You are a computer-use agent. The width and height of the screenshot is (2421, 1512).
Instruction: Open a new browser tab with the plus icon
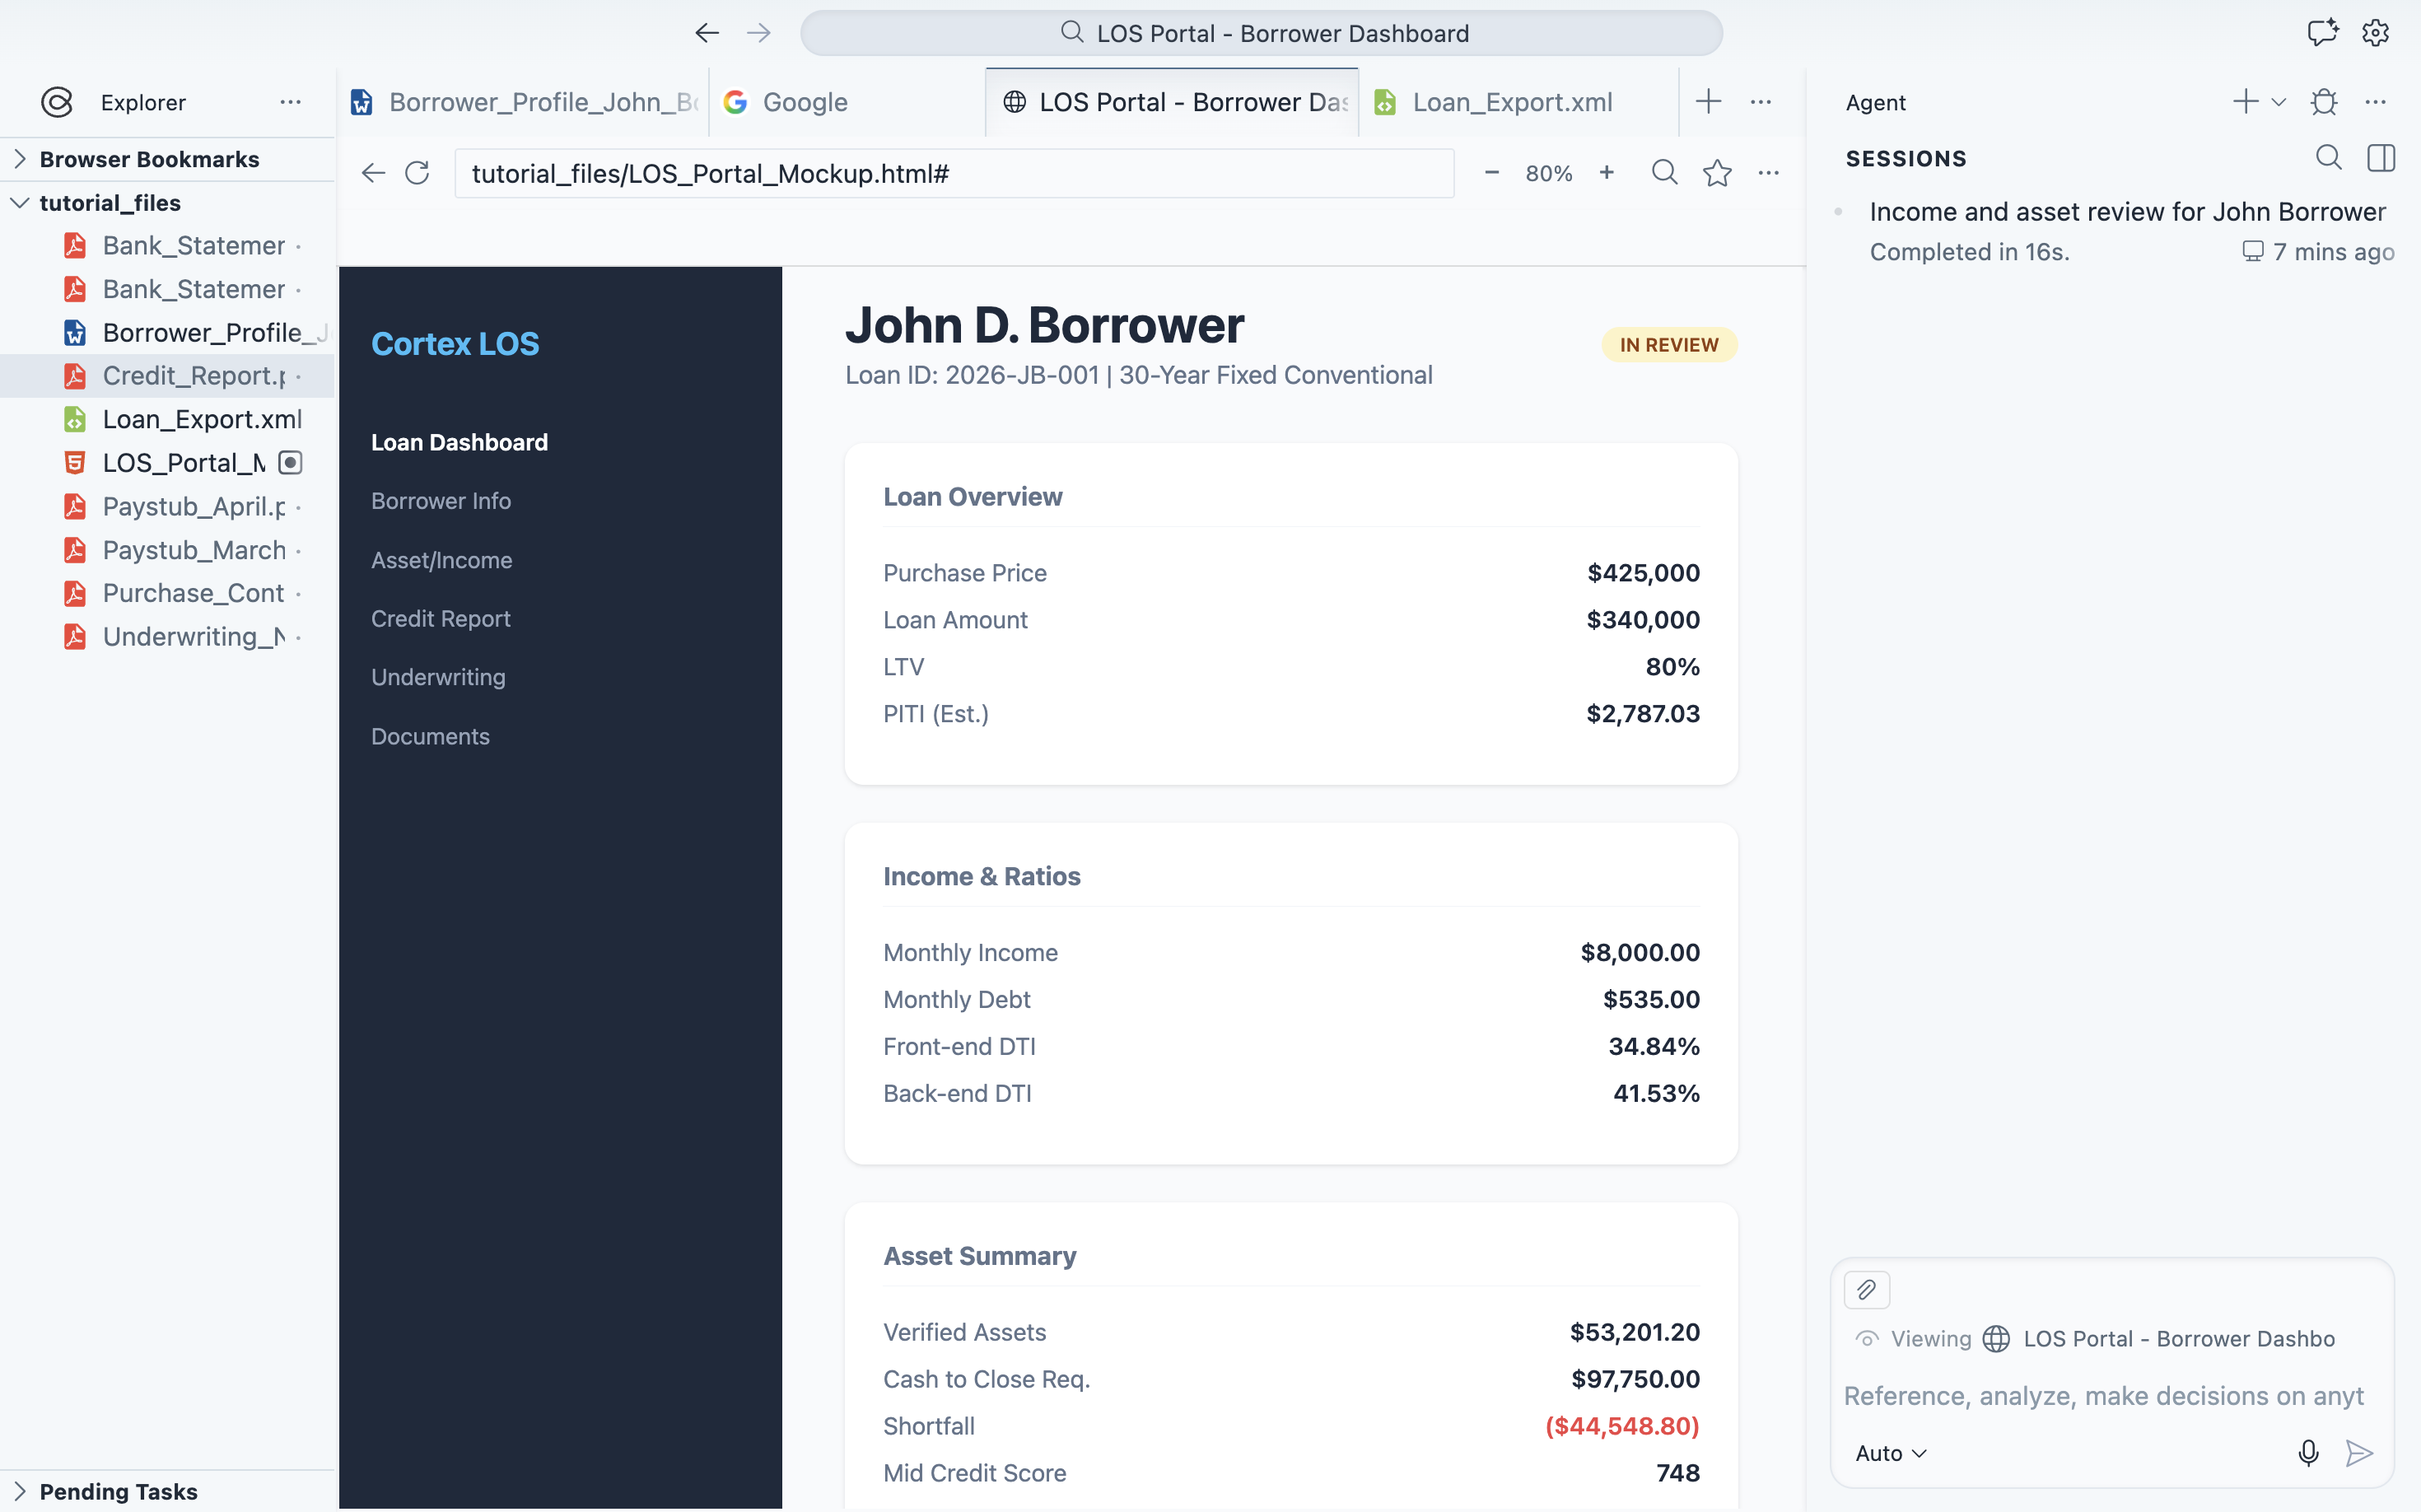[1708, 101]
